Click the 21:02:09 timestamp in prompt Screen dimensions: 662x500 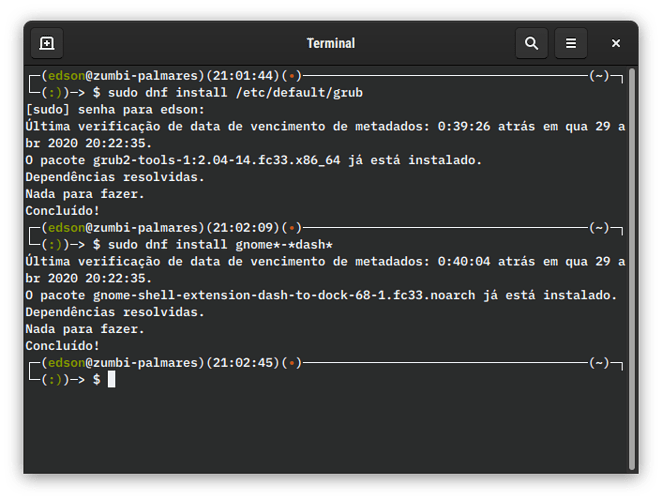click(x=243, y=228)
